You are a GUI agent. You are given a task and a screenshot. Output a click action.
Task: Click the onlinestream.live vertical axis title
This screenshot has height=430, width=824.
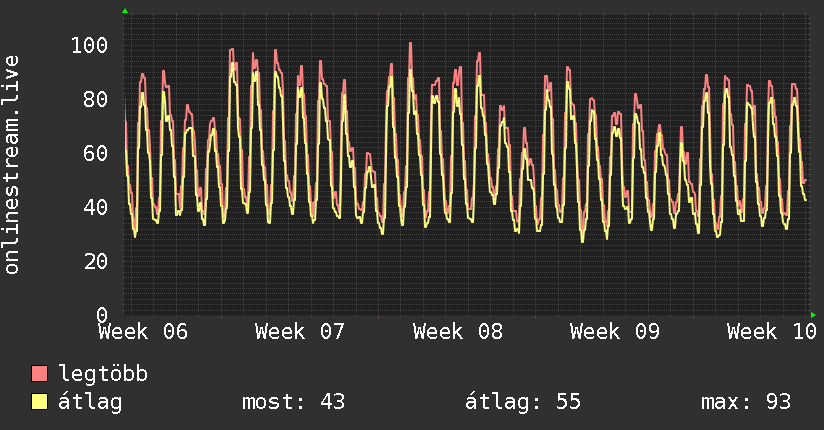(11, 165)
